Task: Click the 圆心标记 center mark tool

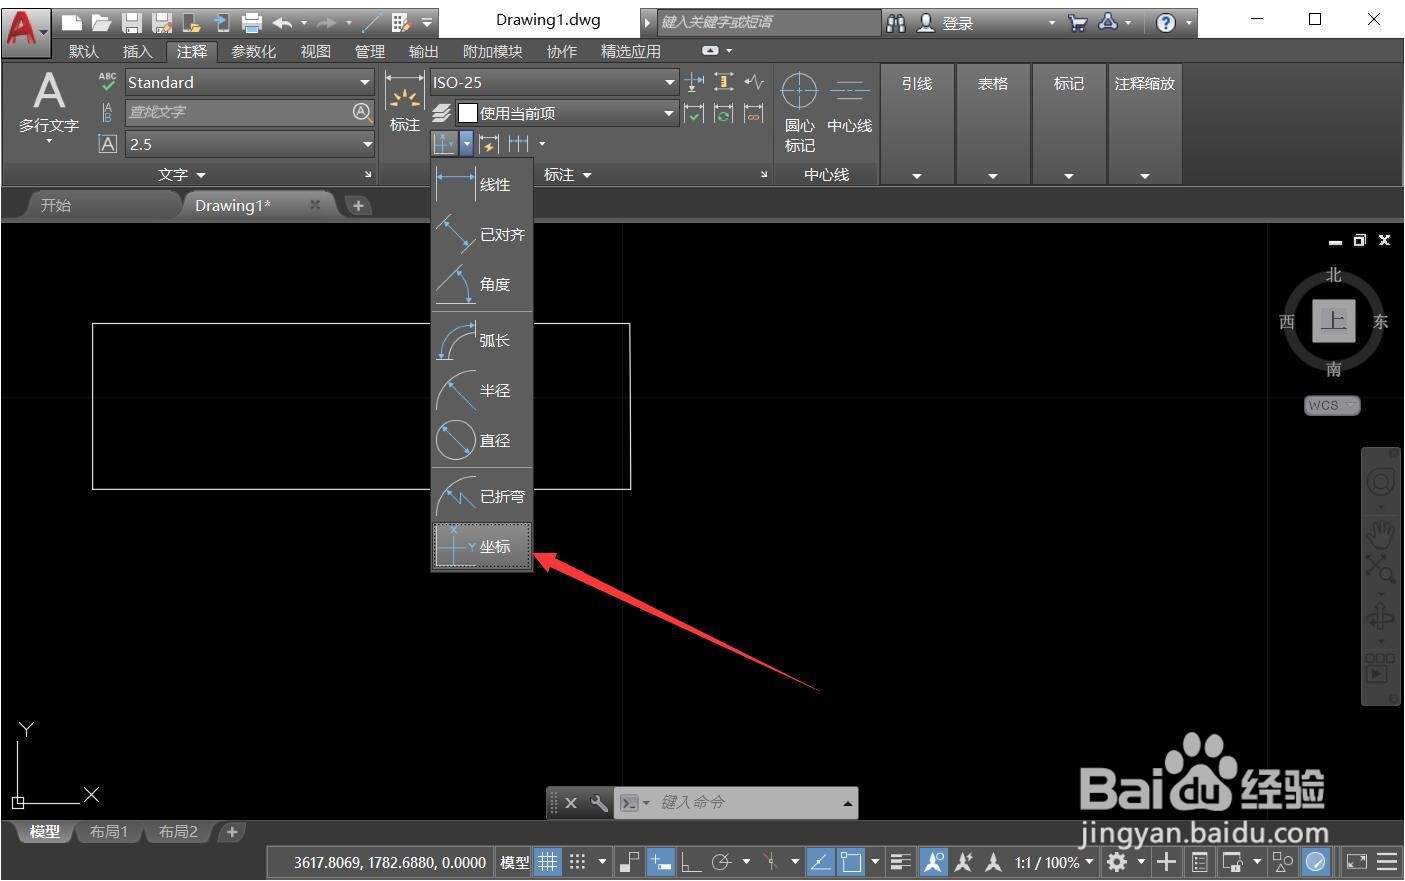Action: click(799, 112)
